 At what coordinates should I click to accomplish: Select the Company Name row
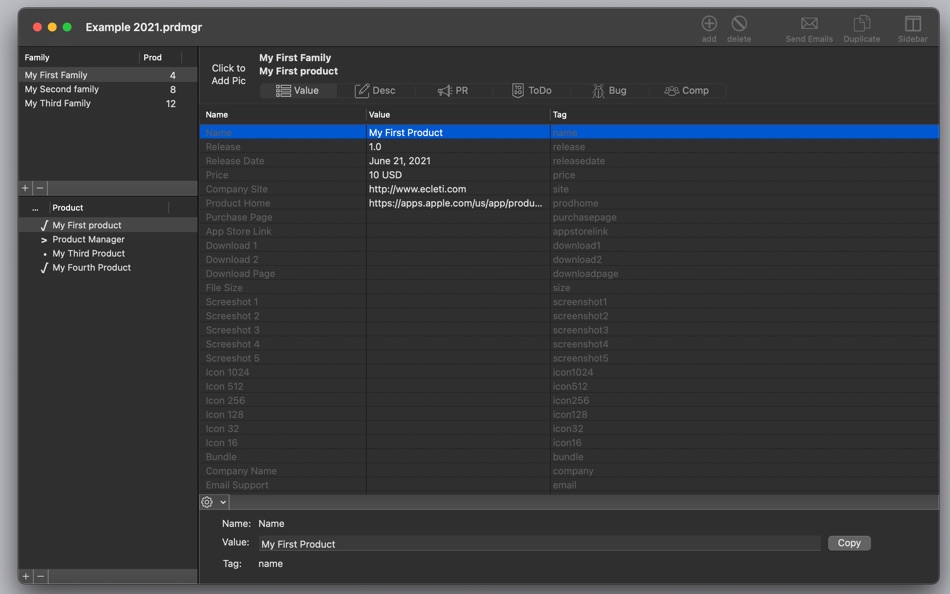click(570, 471)
